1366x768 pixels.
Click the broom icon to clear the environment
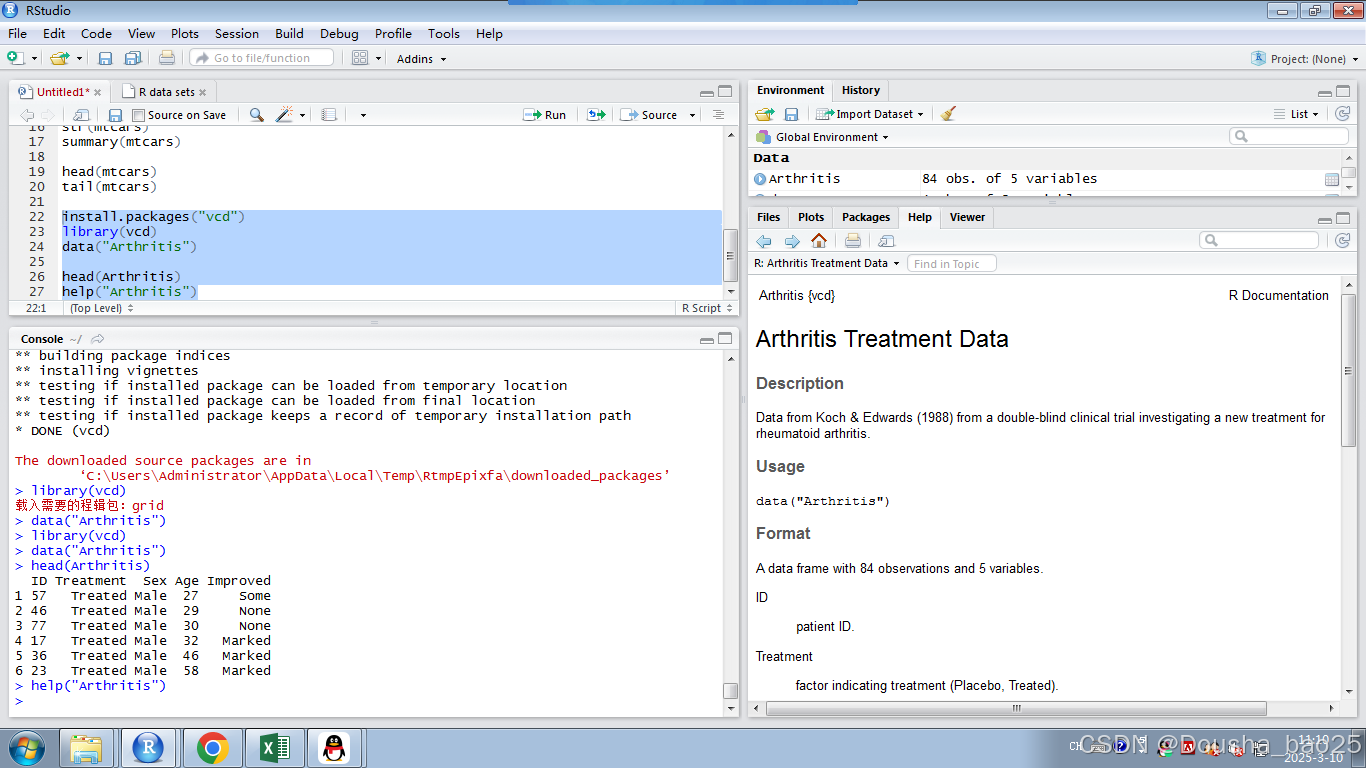pyautogui.click(x=948, y=114)
